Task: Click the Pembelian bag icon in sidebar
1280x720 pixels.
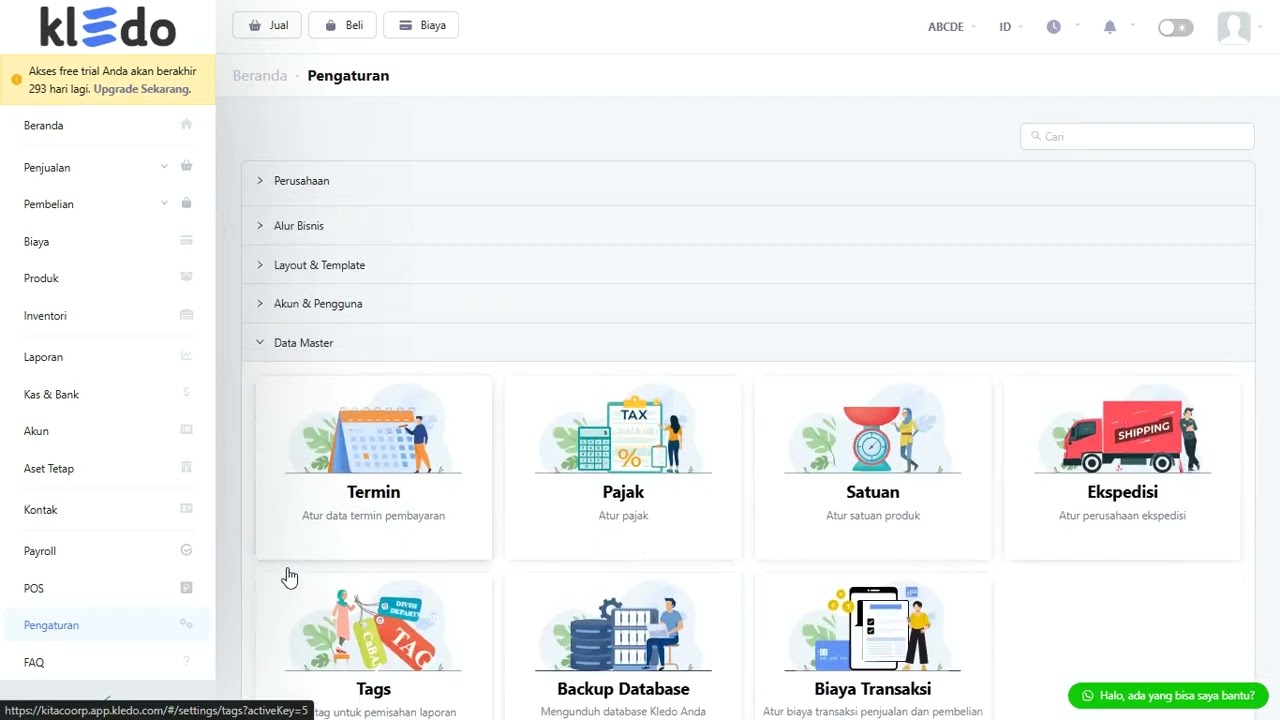Action: click(186, 203)
